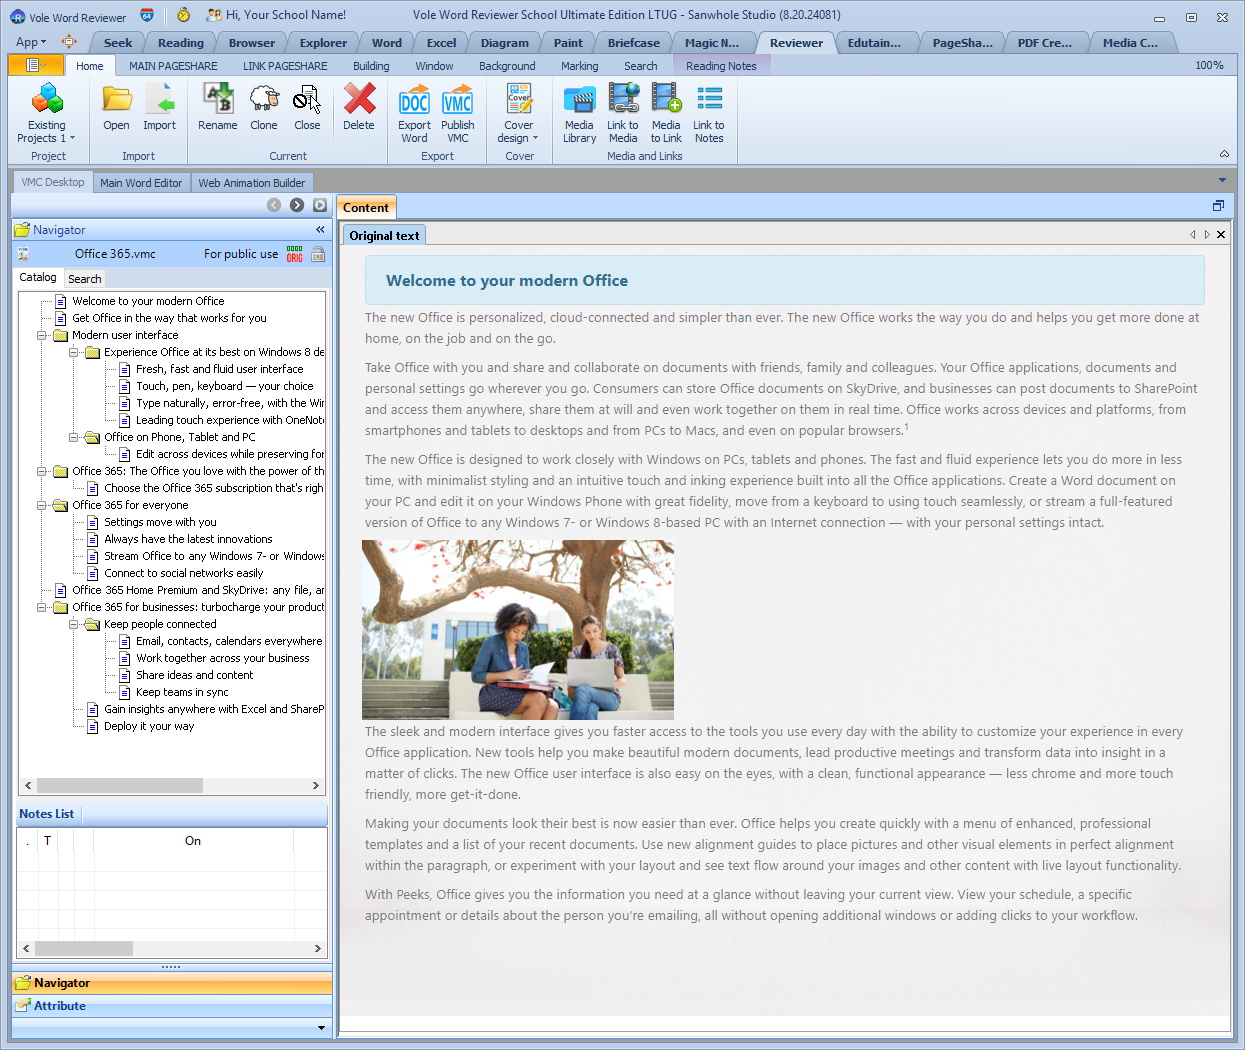Open the Marking ribbon tab
Screen dimensions: 1245x1050
click(580, 66)
